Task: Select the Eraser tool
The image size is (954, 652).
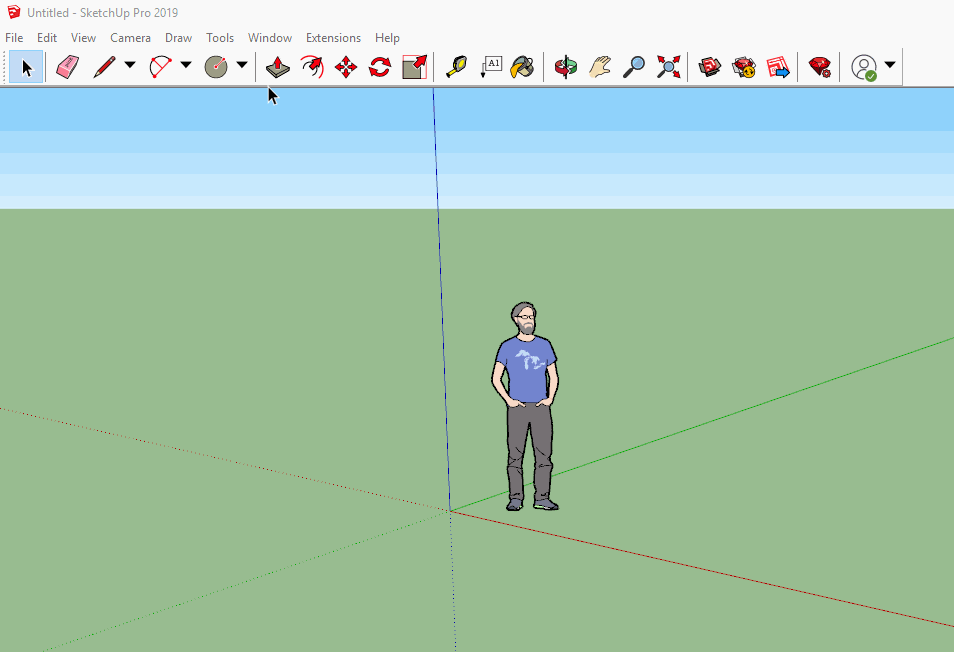Action: tap(67, 67)
